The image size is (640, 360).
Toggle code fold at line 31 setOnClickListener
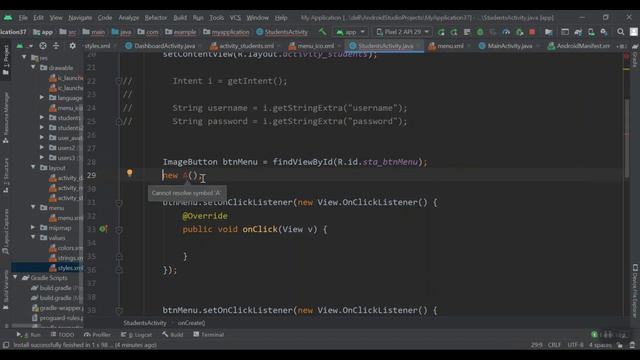119,202
